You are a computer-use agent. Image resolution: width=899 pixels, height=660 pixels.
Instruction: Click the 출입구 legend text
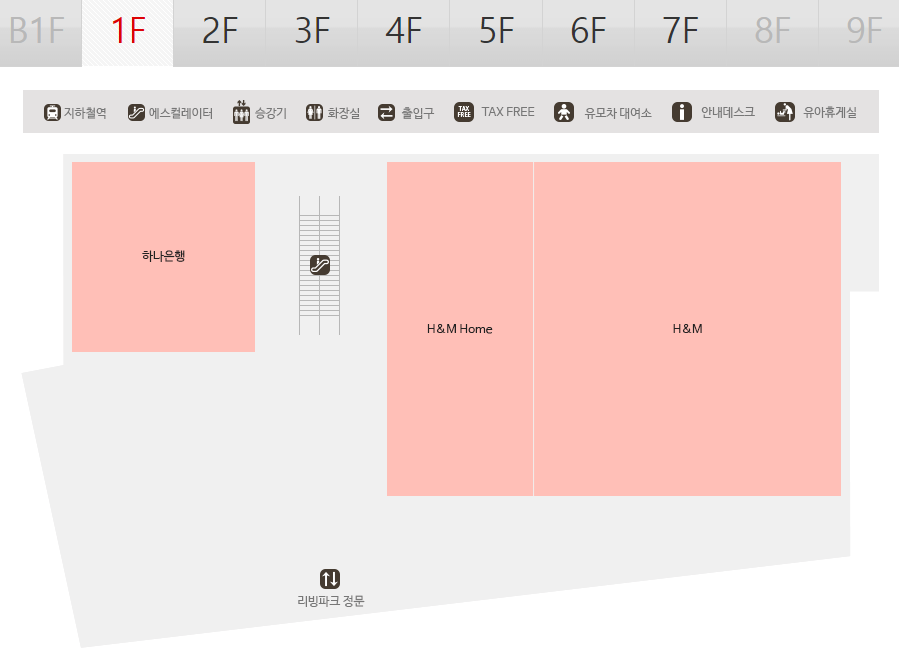[417, 113]
